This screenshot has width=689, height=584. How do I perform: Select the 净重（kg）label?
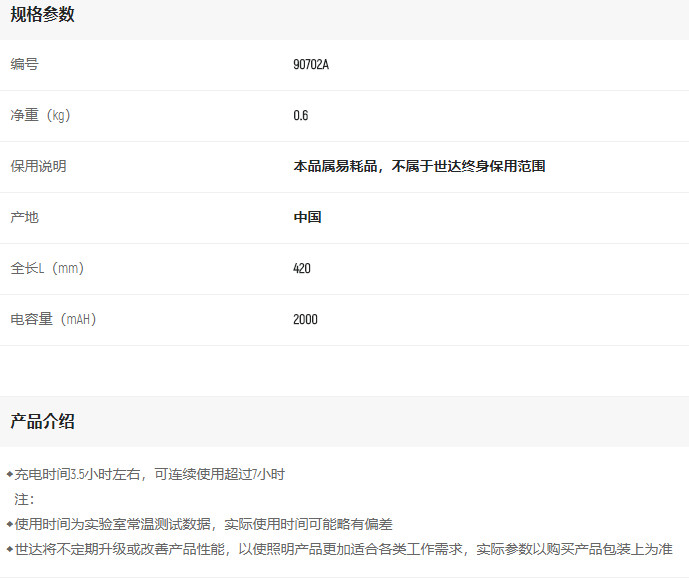pos(40,116)
